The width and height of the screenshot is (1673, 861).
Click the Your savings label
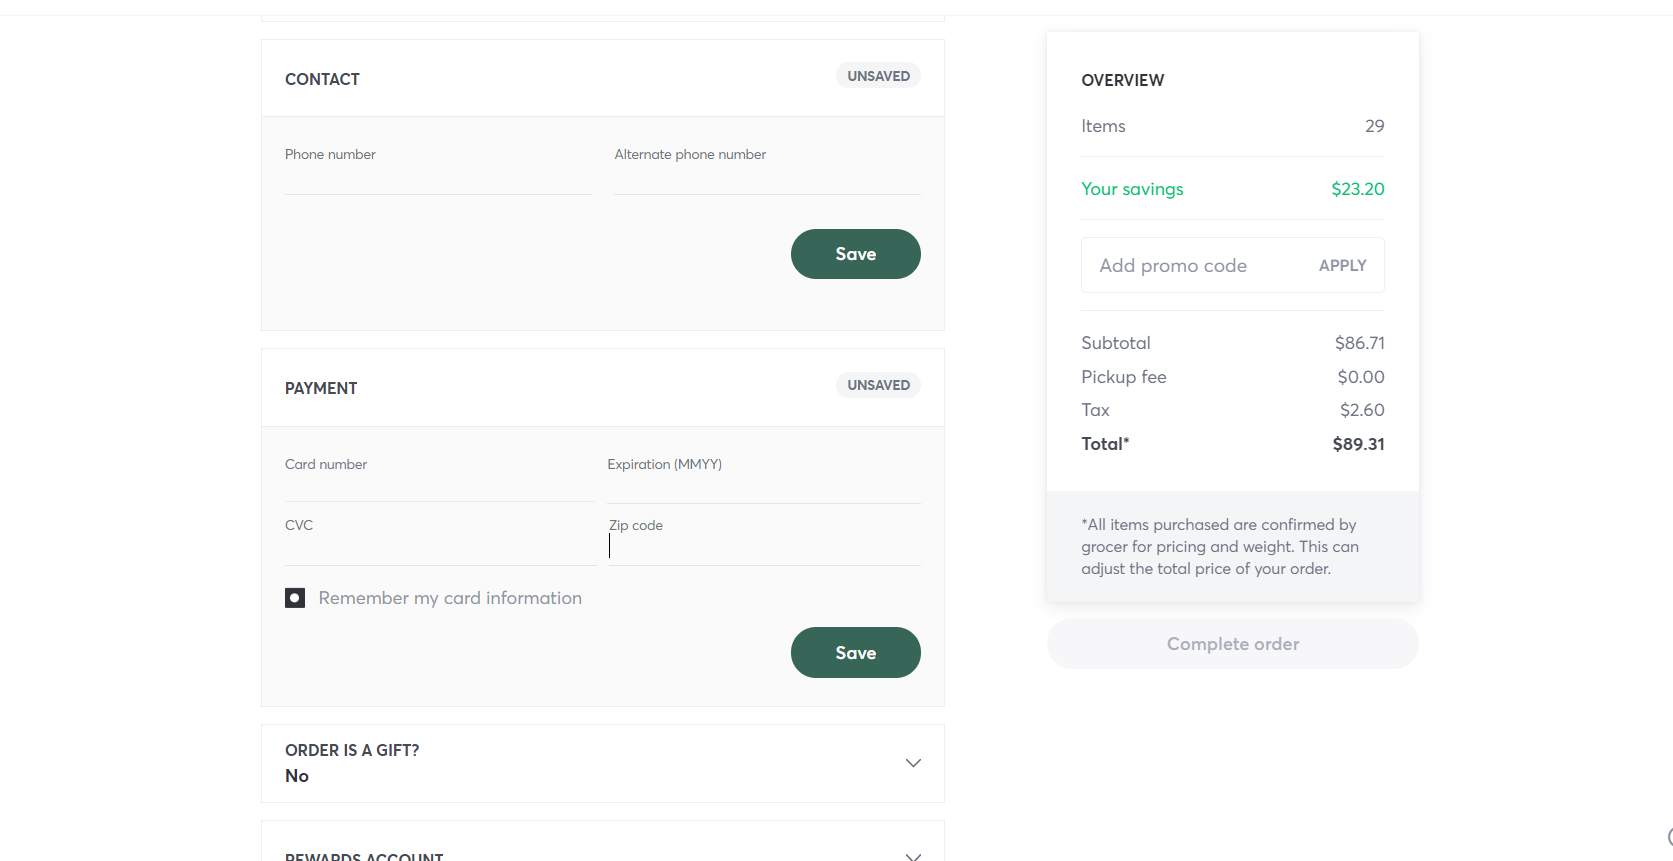(x=1132, y=189)
